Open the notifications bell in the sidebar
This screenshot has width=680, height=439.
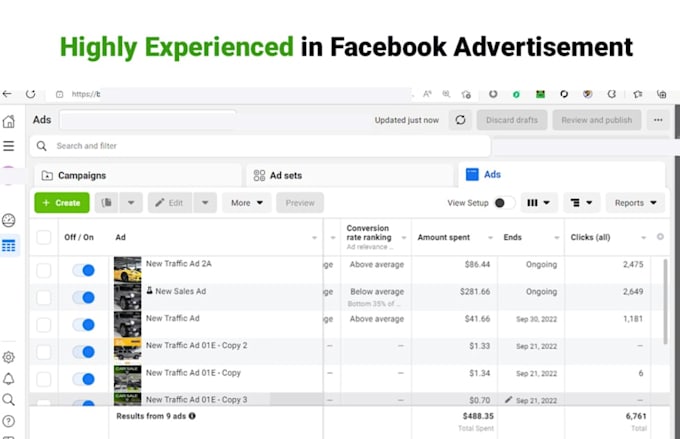point(9,379)
